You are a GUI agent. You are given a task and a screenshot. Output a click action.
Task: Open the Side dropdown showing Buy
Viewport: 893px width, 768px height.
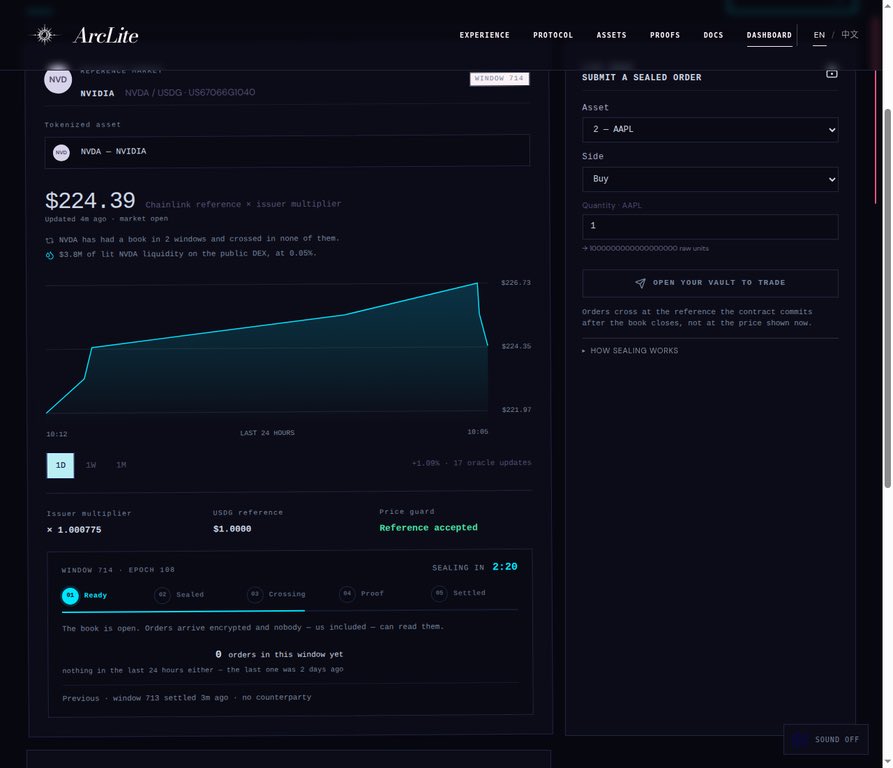click(x=710, y=179)
